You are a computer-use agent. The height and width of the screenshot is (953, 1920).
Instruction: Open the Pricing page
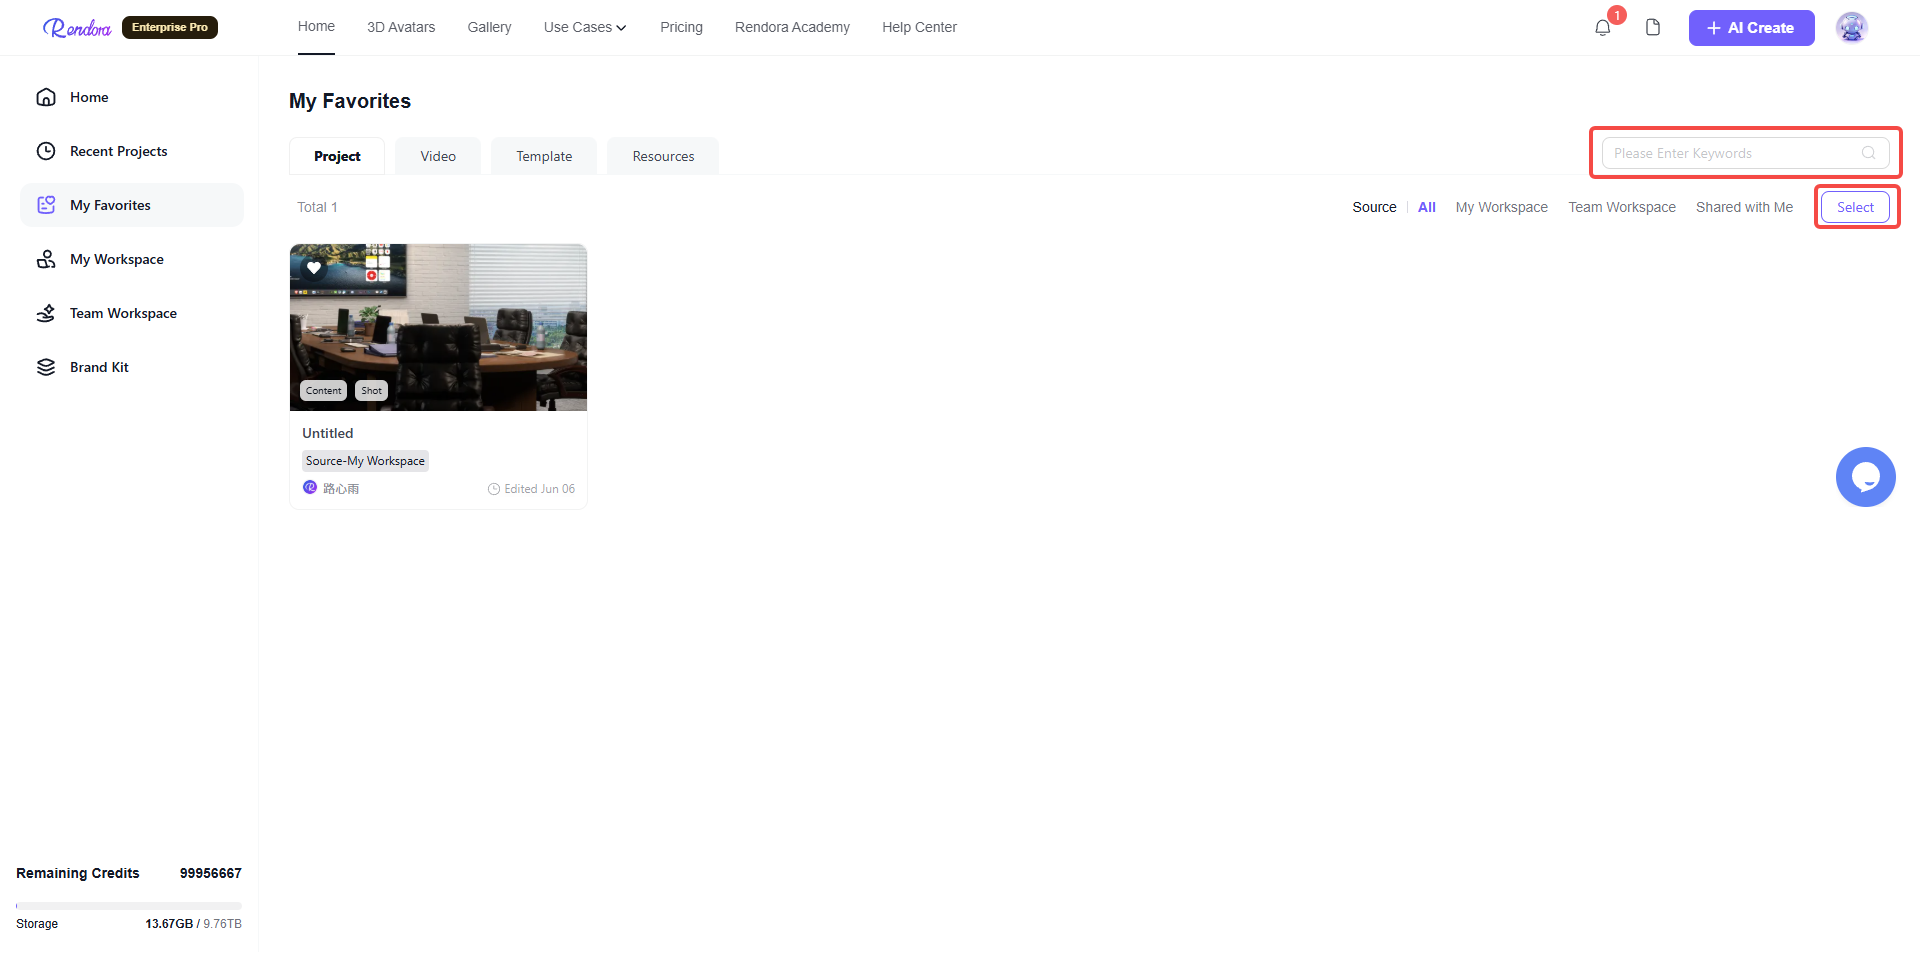click(x=681, y=28)
